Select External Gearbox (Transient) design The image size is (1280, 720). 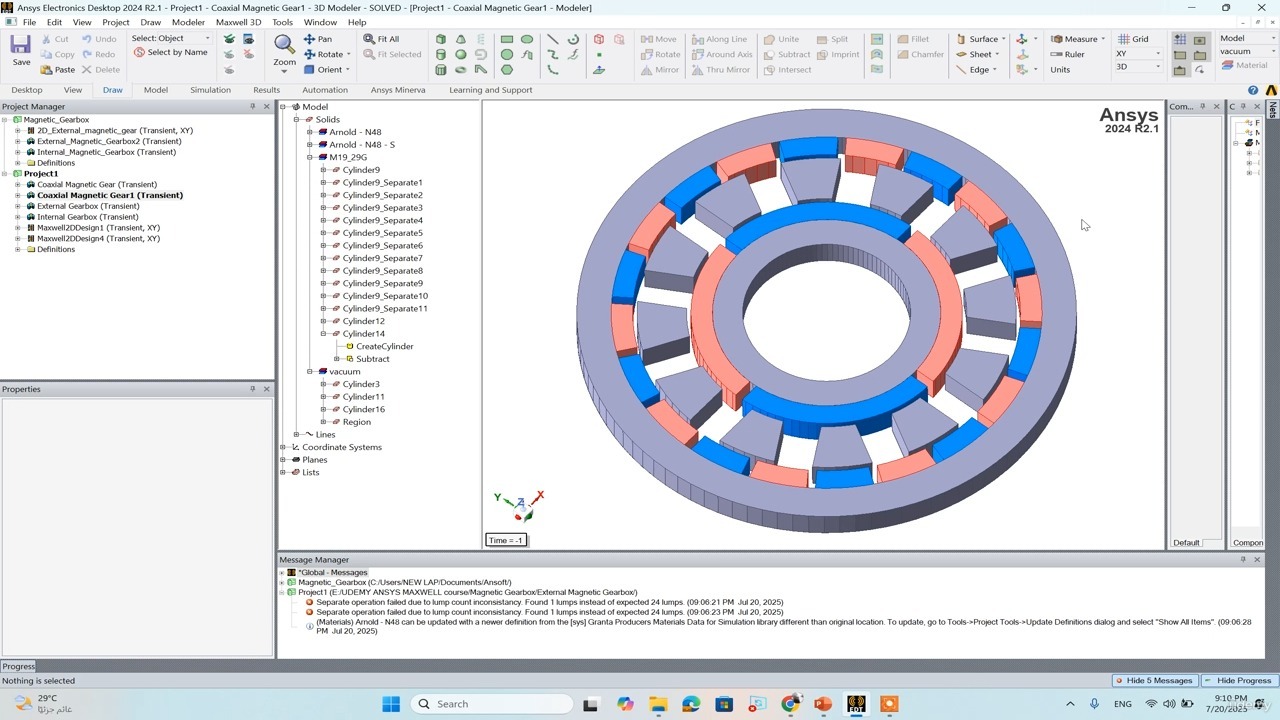(88, 206)
